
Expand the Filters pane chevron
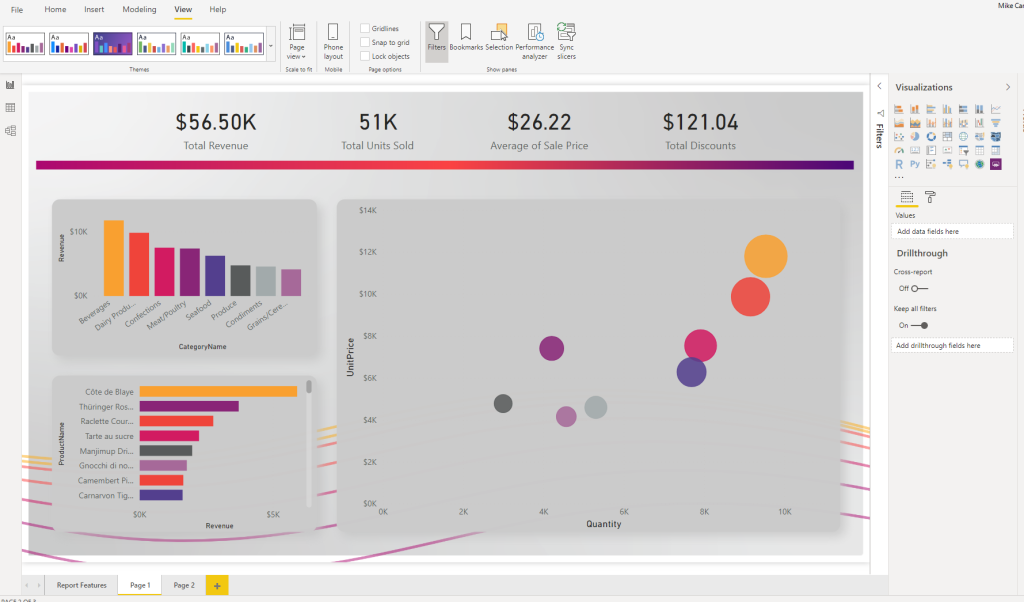coord(879,86)
